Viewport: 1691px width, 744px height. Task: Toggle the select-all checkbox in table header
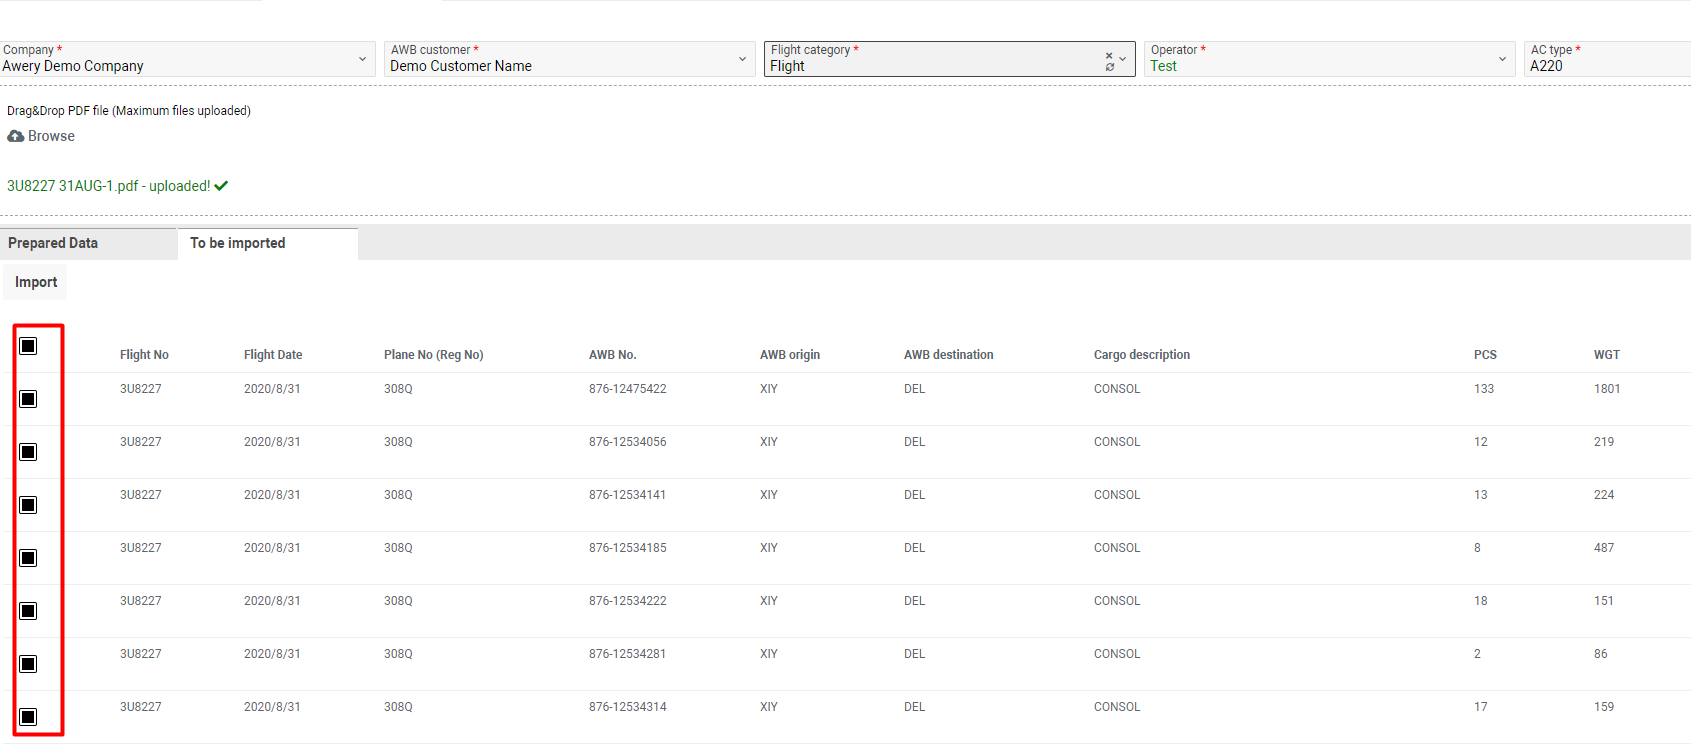point(29,346)
